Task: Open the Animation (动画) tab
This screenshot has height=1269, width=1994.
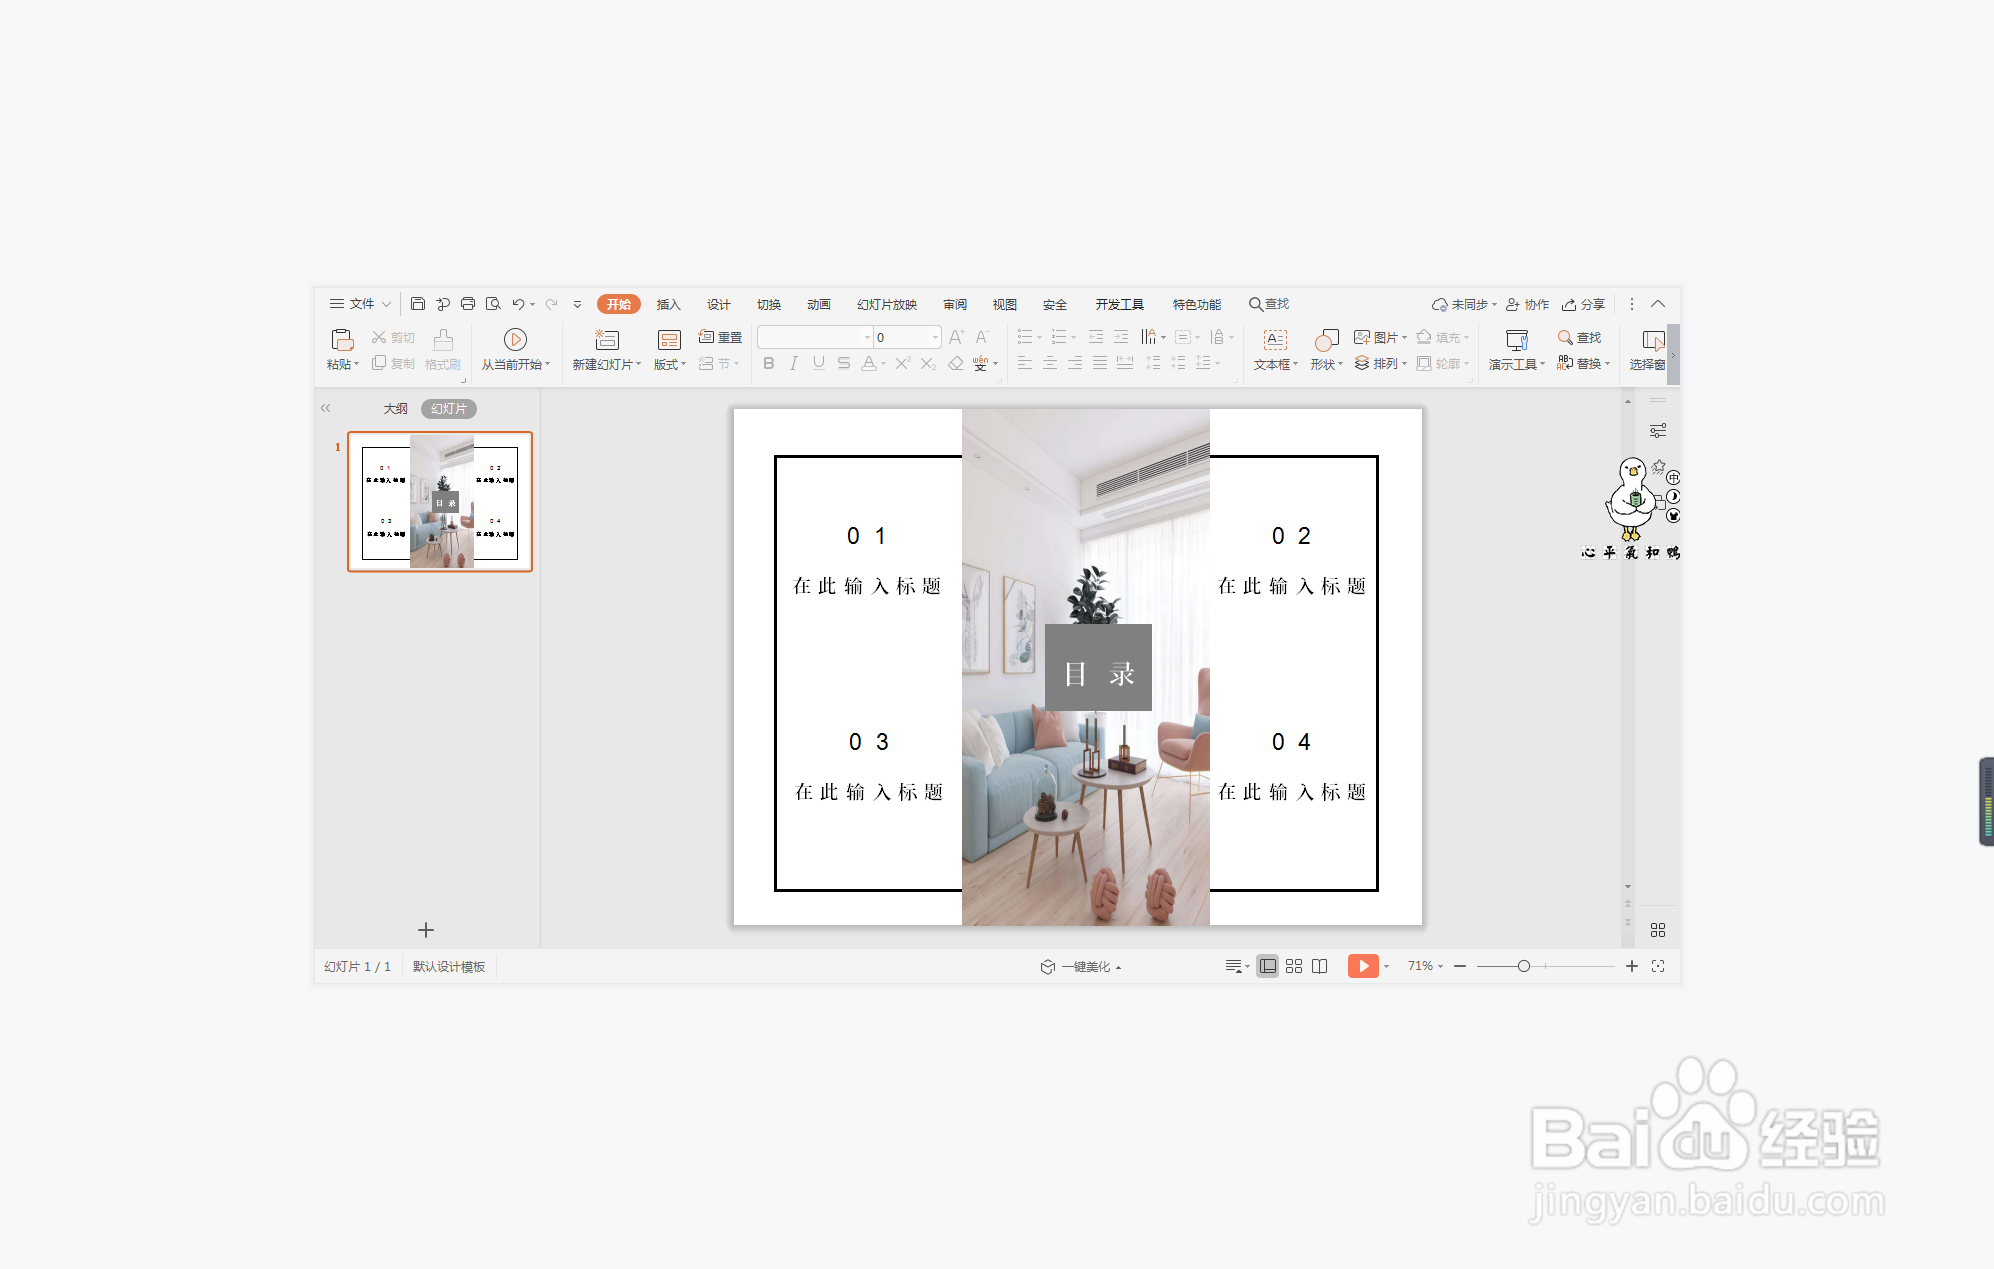Action: click(x=819, y=304)
